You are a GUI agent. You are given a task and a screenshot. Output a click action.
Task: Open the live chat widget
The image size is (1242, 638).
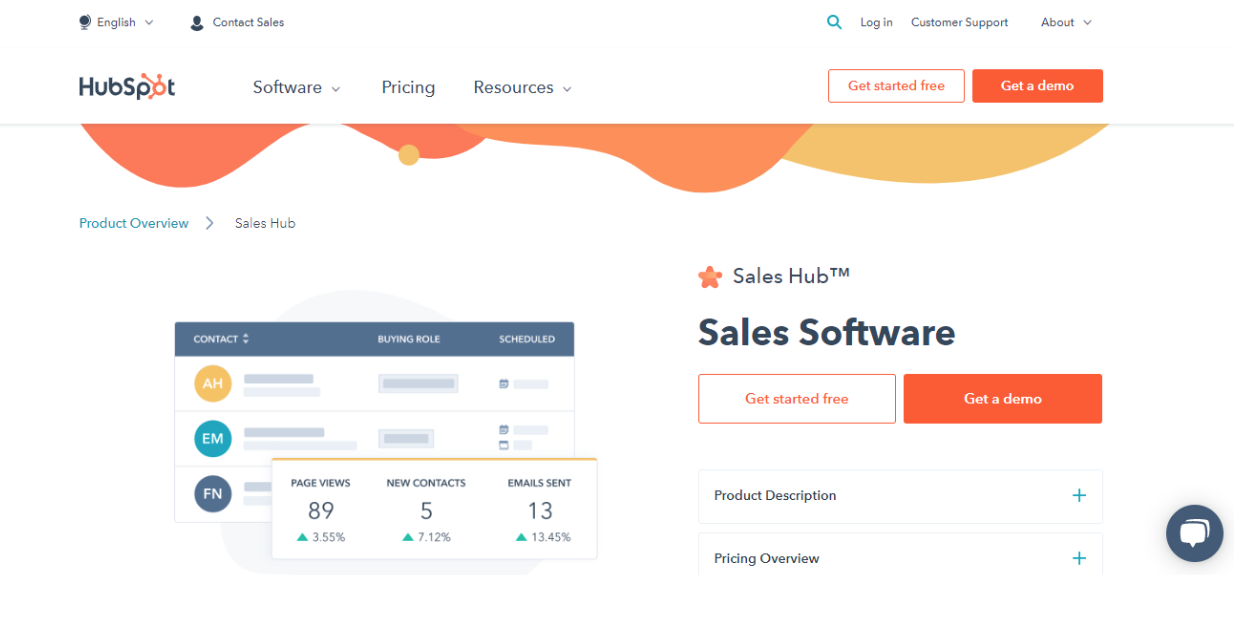click(x=1194, y=533)
